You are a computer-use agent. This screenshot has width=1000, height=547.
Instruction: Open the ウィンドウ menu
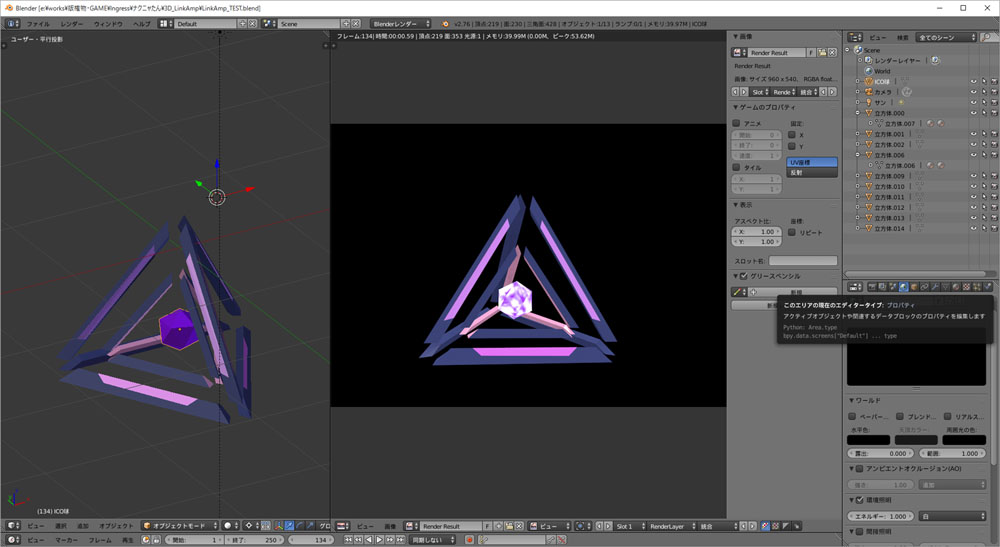pyautogui.click(x=108, y=24)
